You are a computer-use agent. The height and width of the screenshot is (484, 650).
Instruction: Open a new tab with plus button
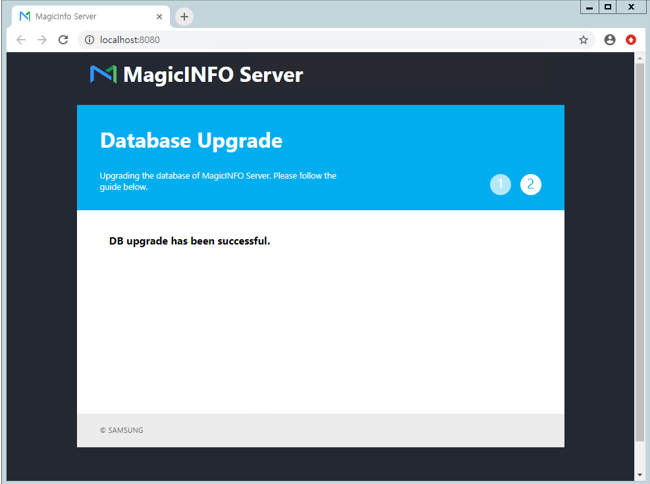(184, 17)
